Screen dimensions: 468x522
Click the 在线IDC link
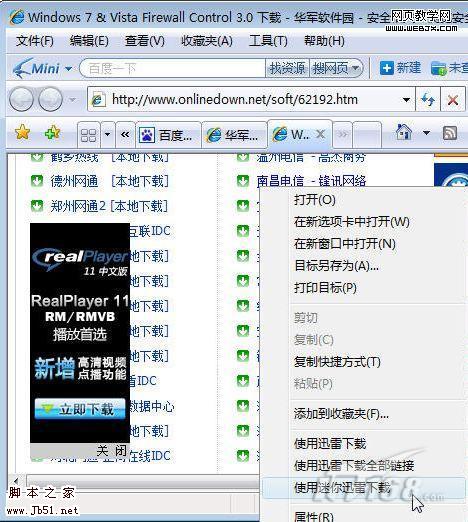[x=150, y=456]
